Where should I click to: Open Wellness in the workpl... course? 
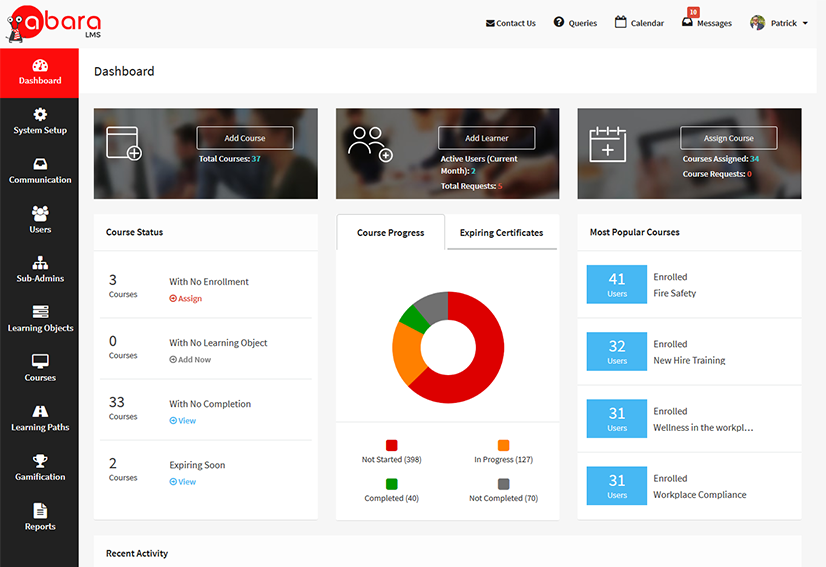(703, 427)
